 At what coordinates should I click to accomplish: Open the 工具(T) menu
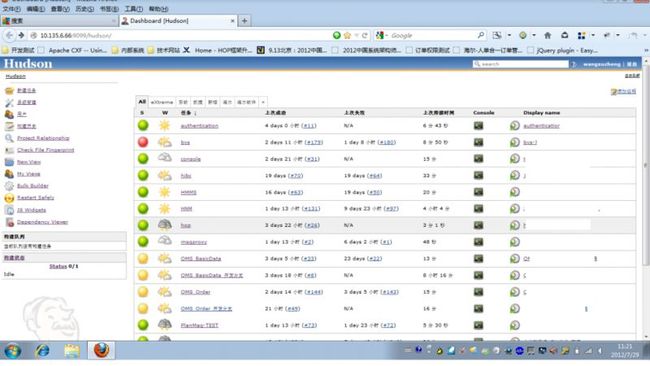(133, 9)
